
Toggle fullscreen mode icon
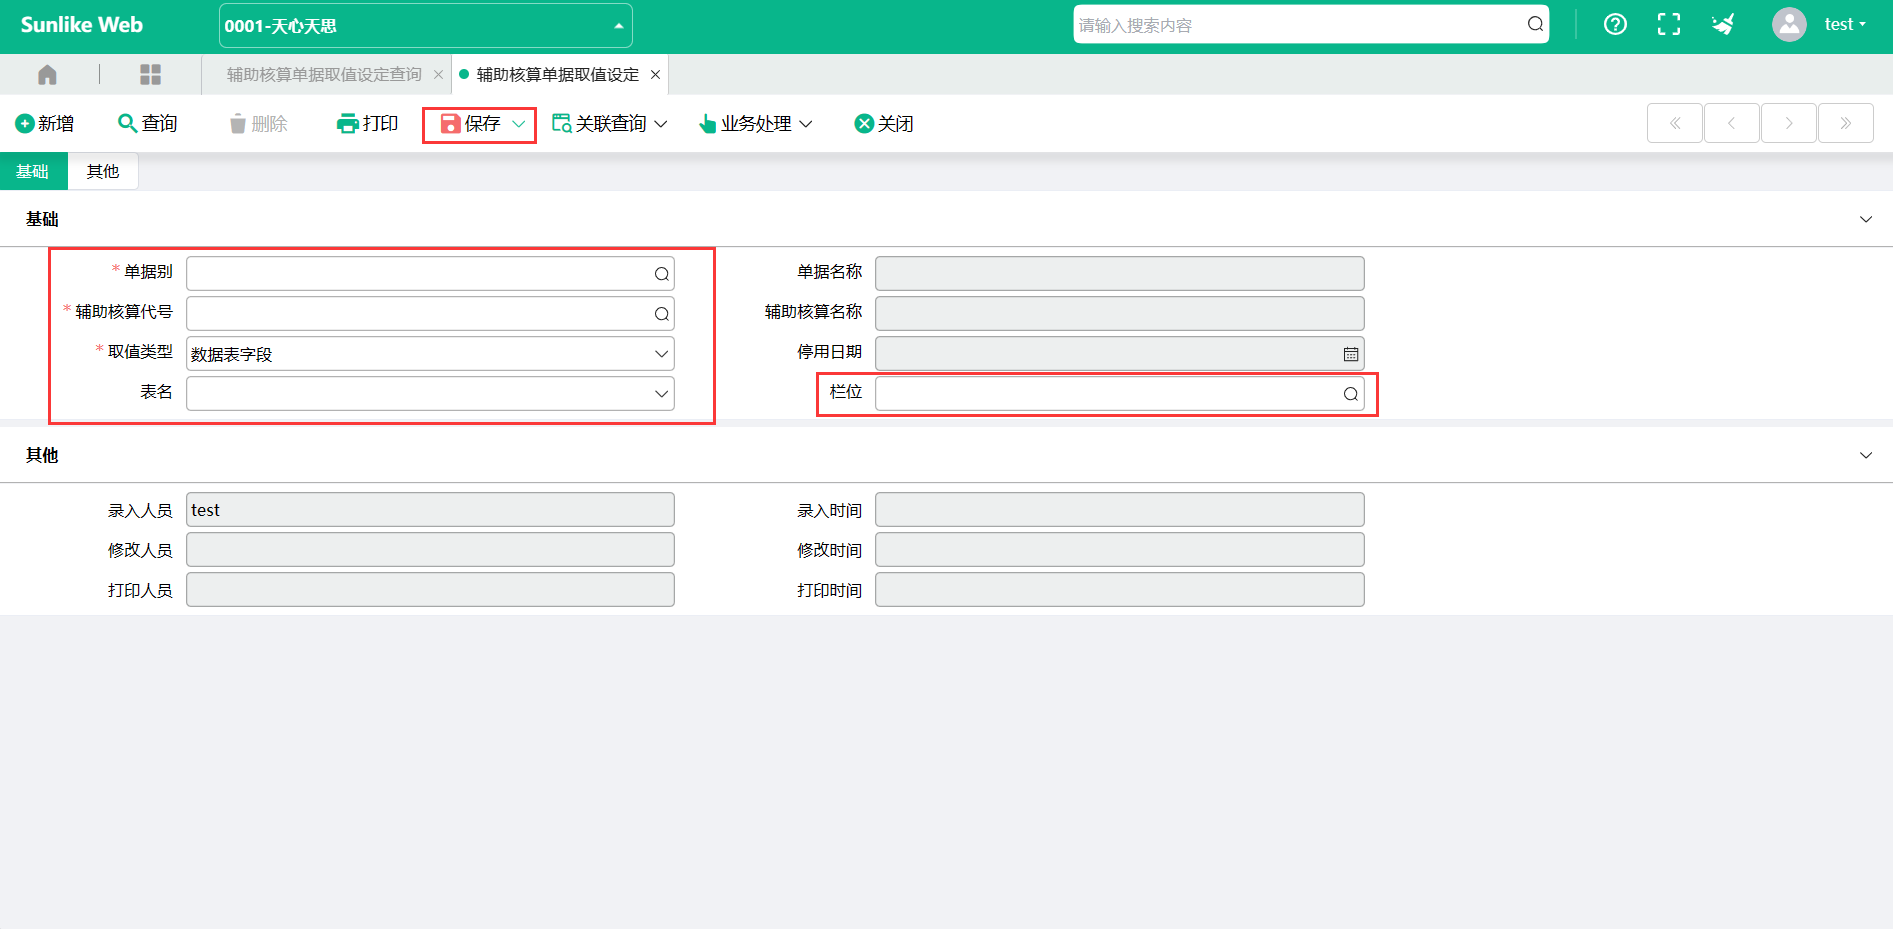point(1669,25)
